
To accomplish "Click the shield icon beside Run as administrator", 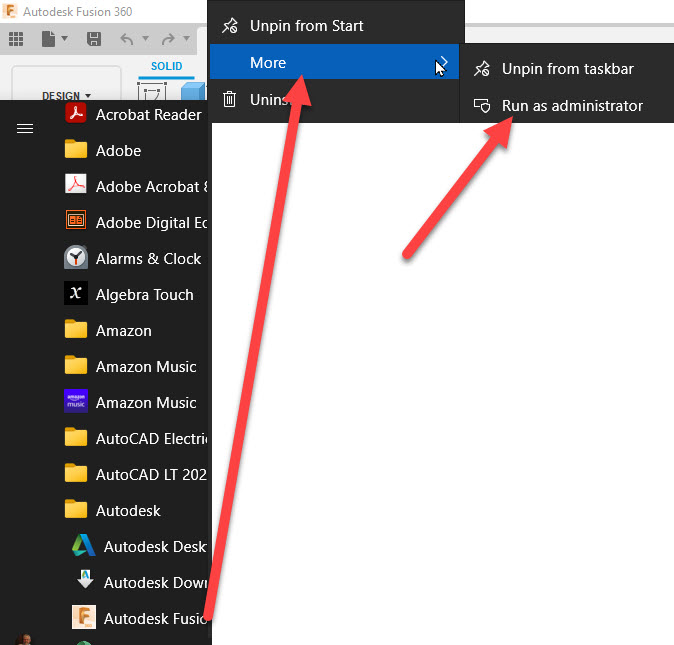I will (482, 106).
